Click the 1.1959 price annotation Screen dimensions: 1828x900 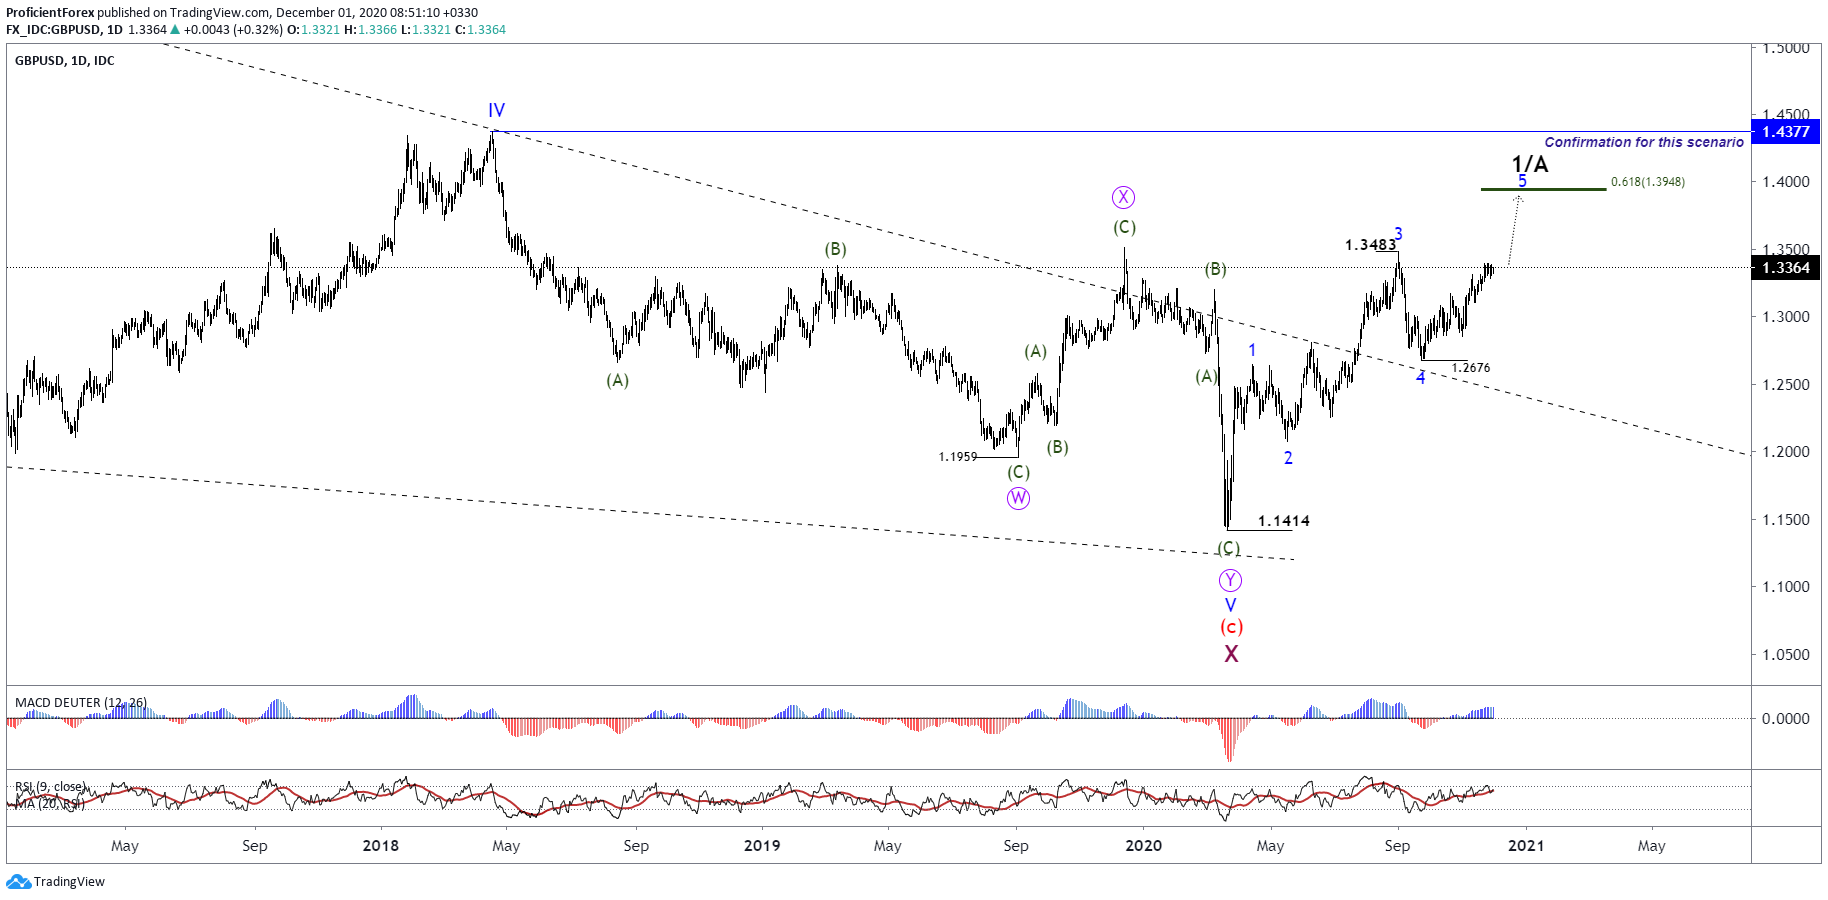[x=958, y=457]
